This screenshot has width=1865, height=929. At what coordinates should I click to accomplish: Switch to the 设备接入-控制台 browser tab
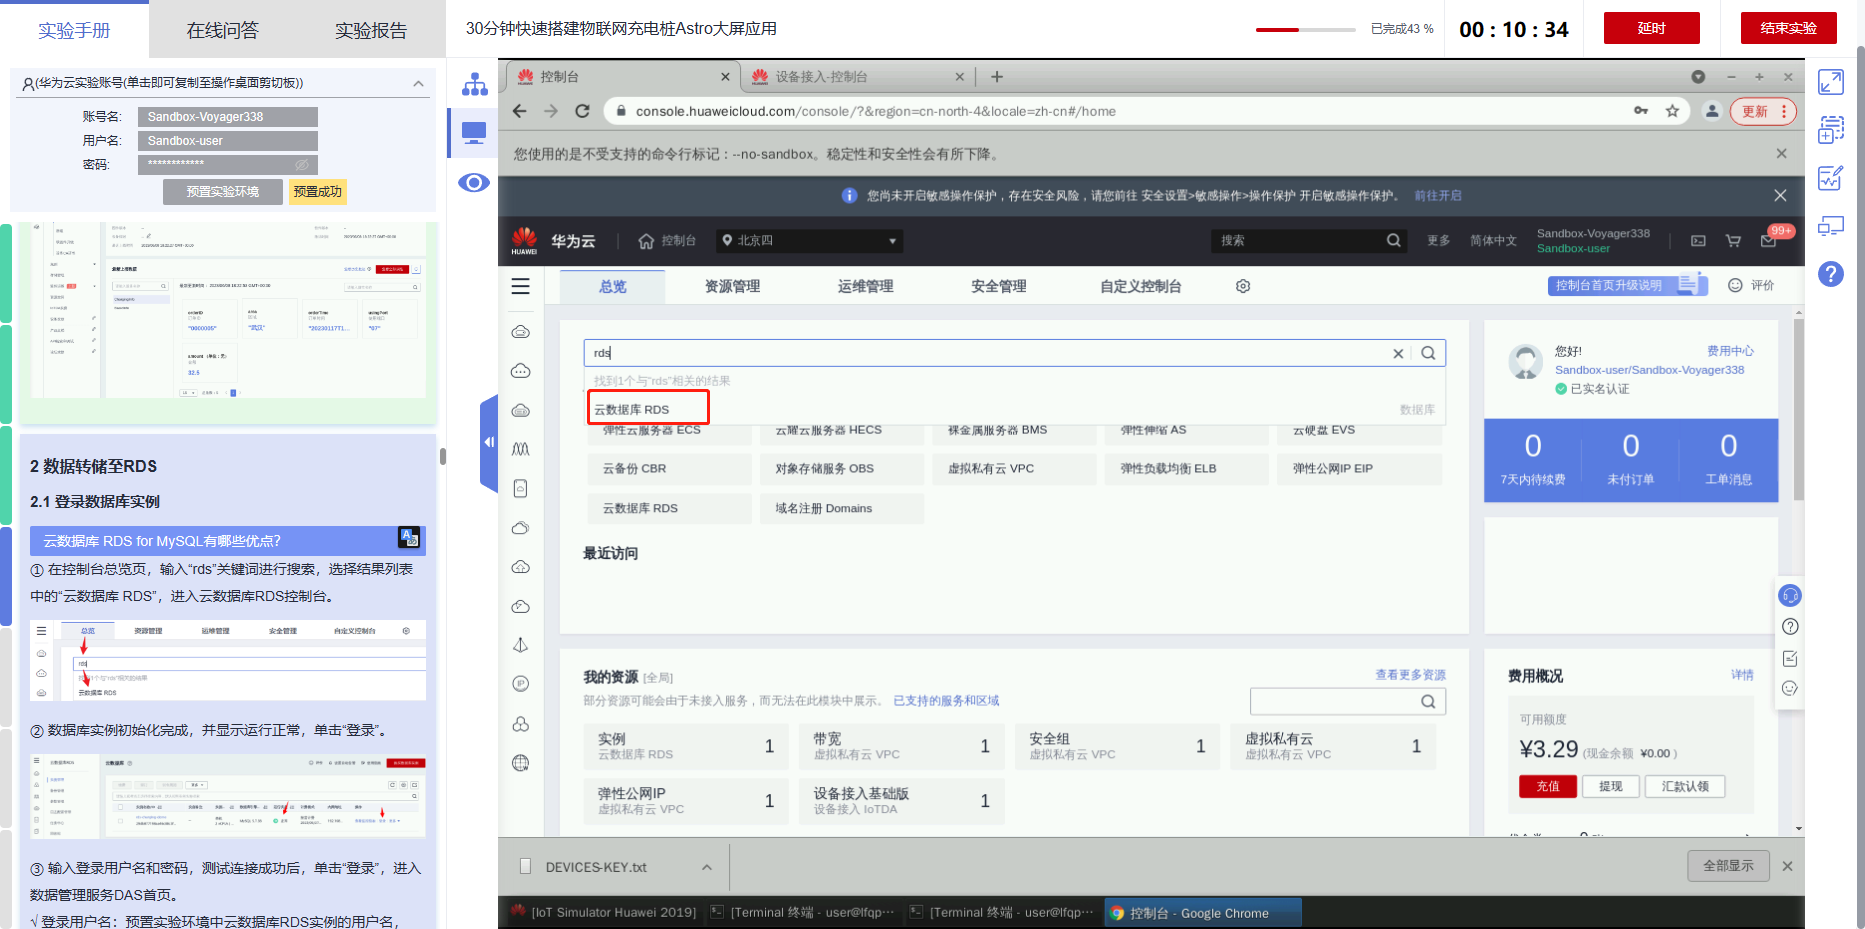pyautogui.click(x=856, y=76)
